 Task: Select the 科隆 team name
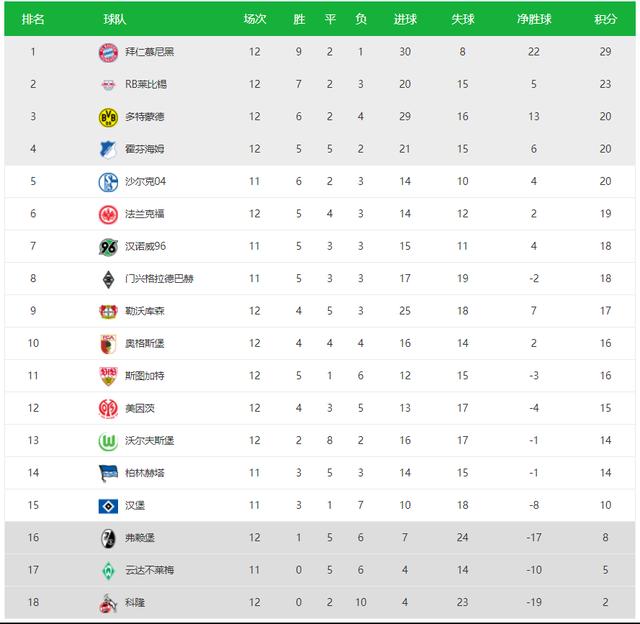(x=134, y=603)
